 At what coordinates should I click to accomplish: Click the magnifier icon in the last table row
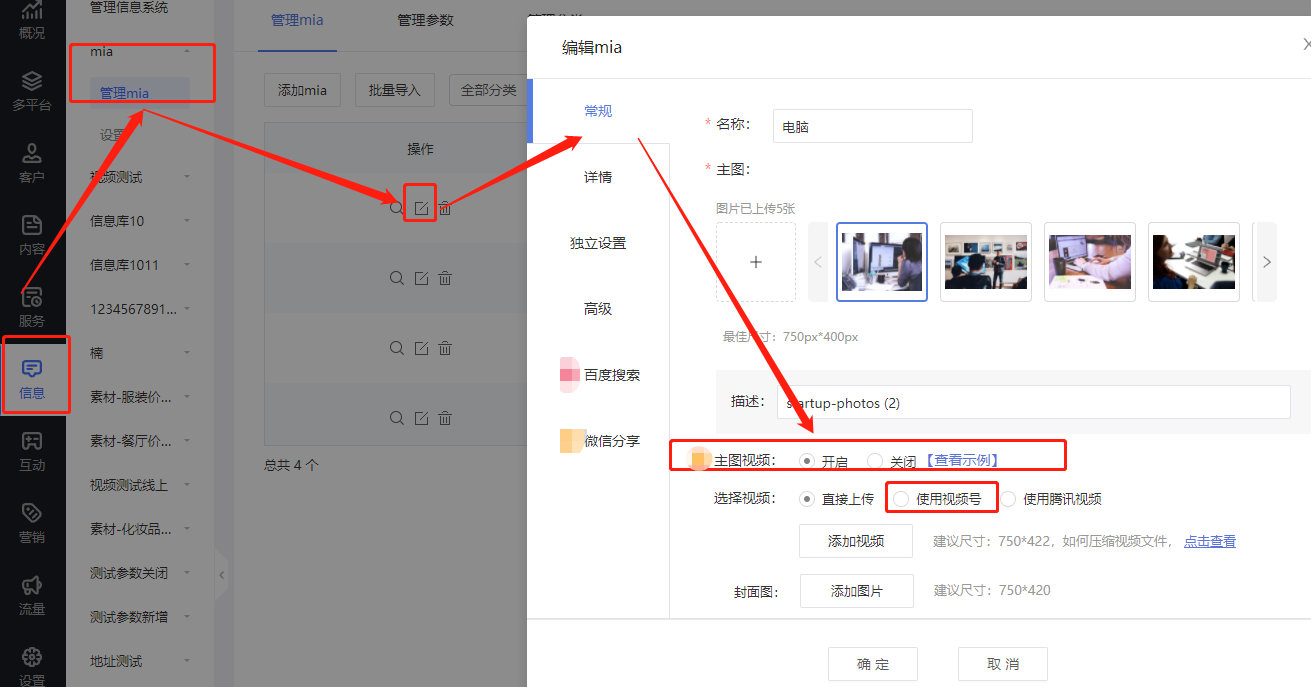[397, 418]
